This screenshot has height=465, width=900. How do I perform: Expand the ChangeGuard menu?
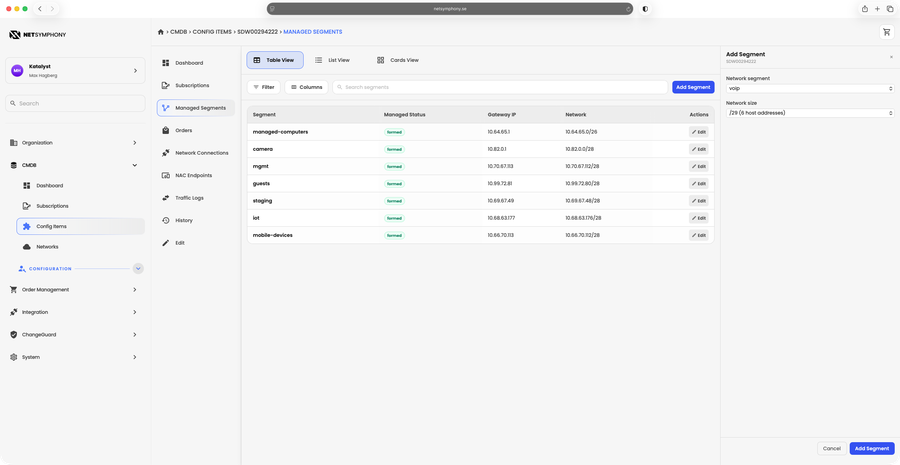[x=73, y=335]
